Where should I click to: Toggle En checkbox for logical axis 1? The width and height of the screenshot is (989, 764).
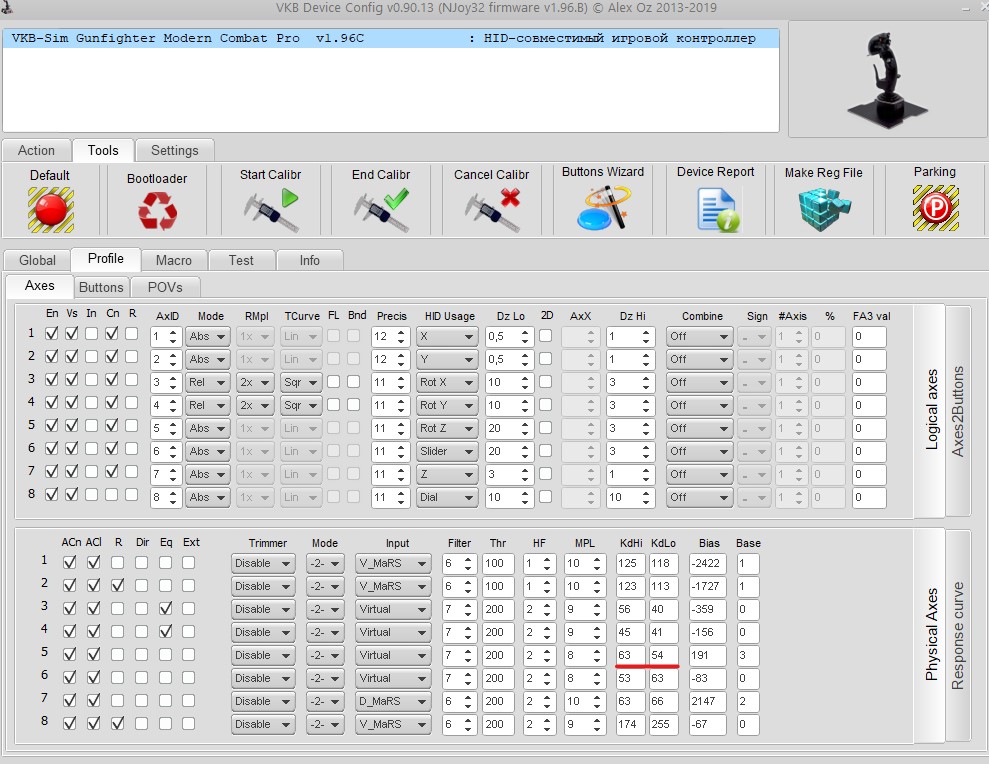(x=52, y=334)
